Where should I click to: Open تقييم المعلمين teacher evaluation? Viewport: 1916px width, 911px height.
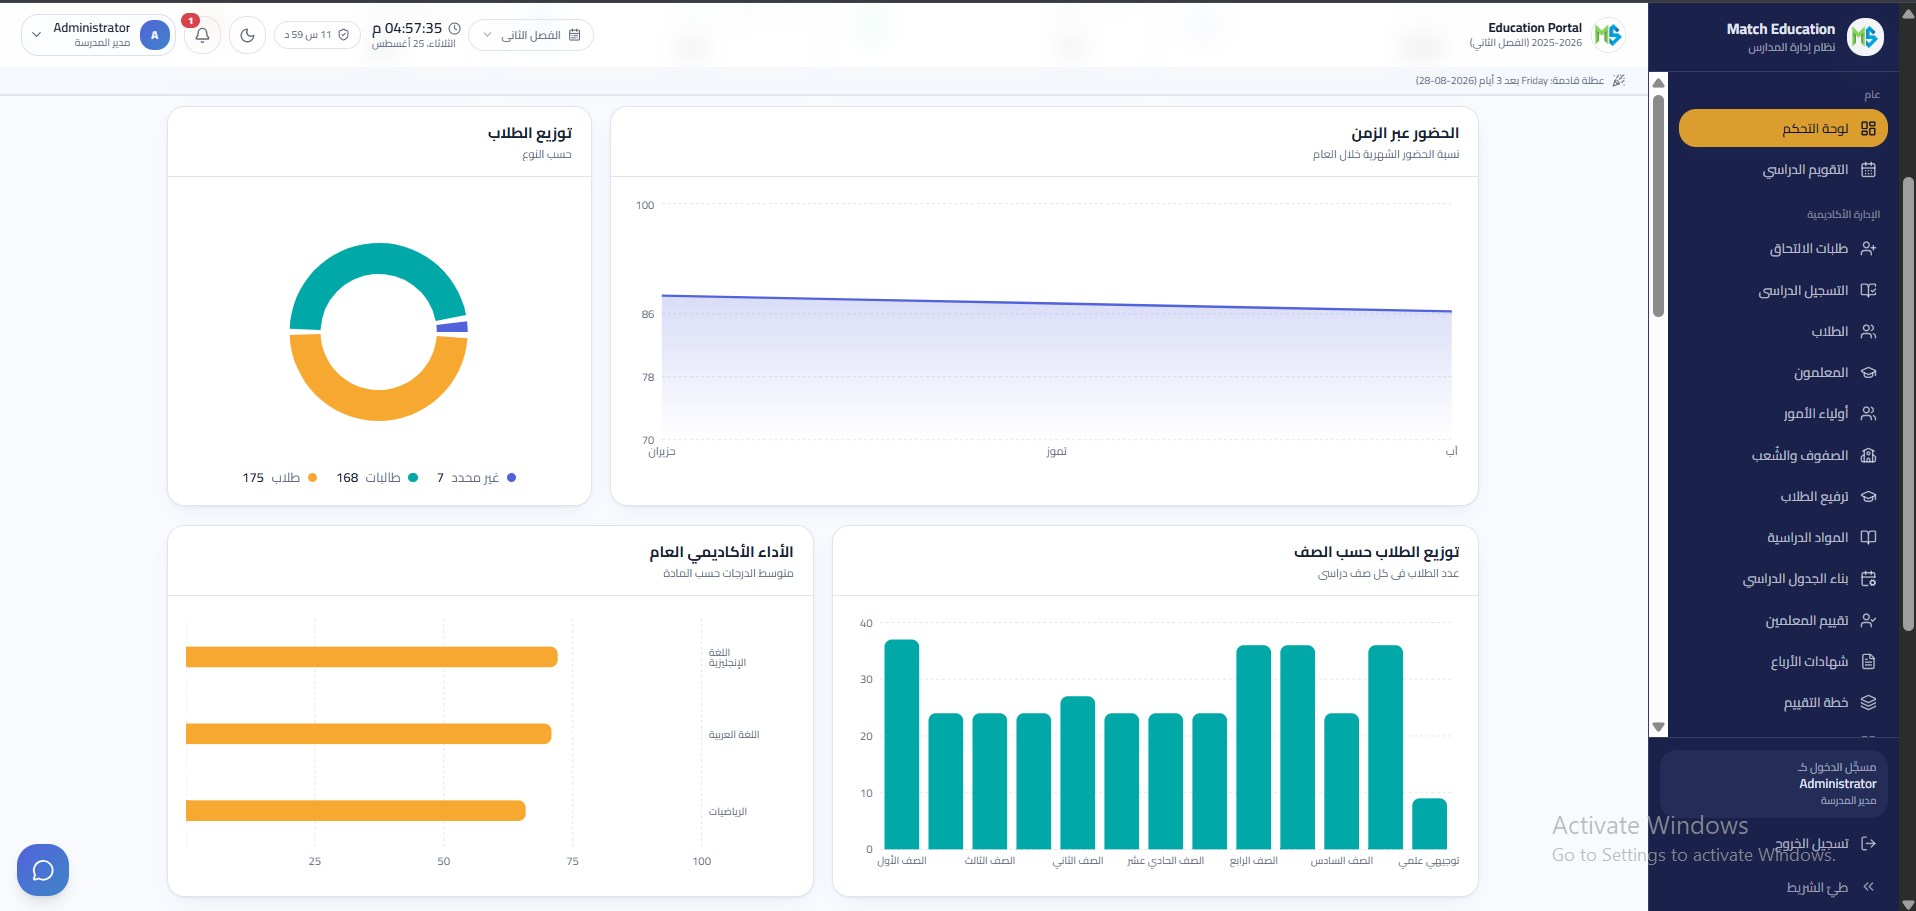tap(1783, 621)
